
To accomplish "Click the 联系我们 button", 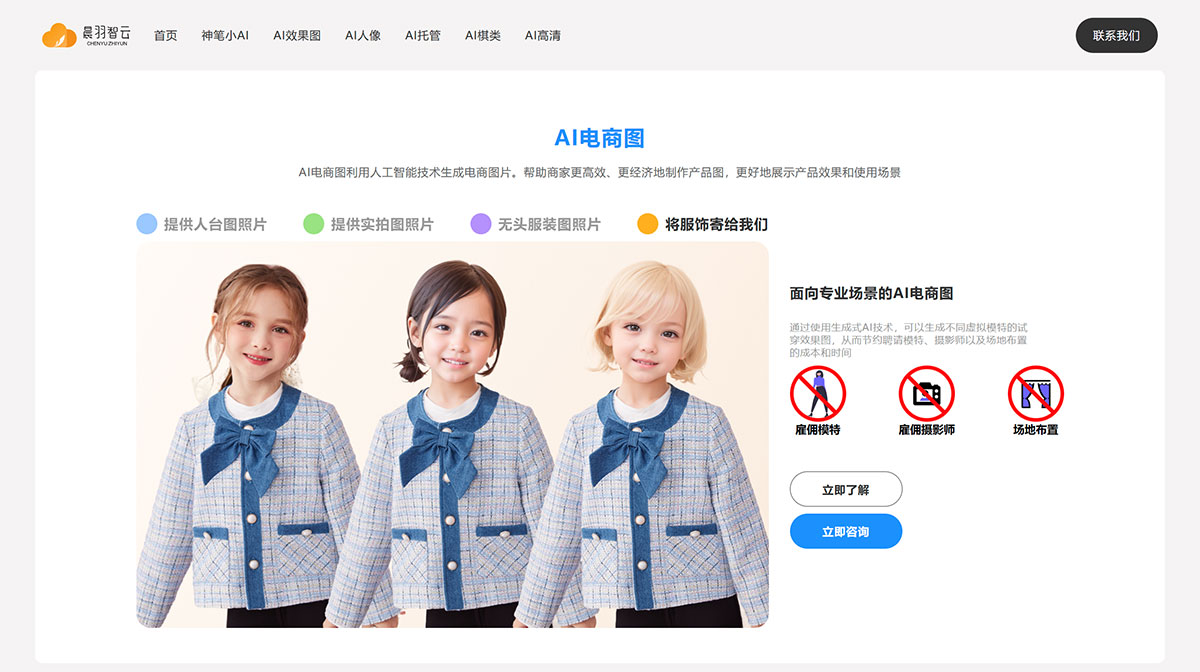I will [1116, 34].
